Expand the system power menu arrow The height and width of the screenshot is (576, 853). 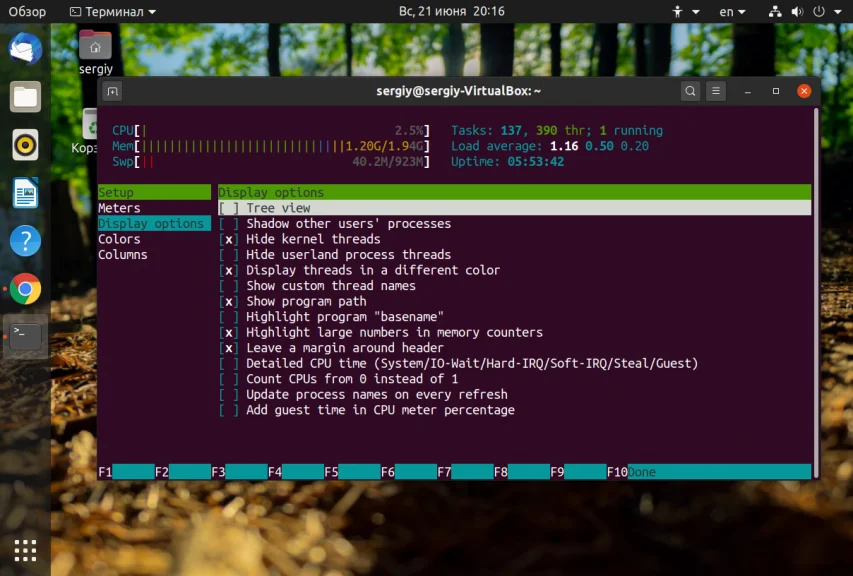(838, 11)
